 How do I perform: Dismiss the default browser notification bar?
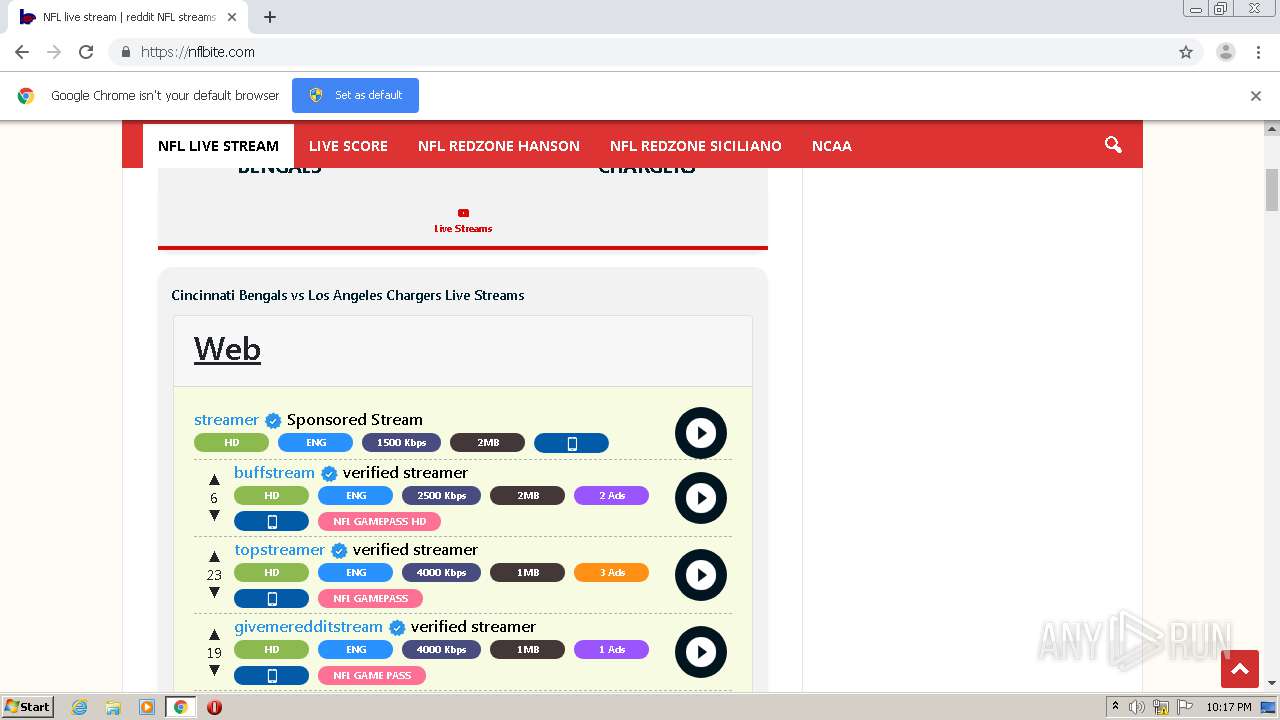click(1256, 96)
